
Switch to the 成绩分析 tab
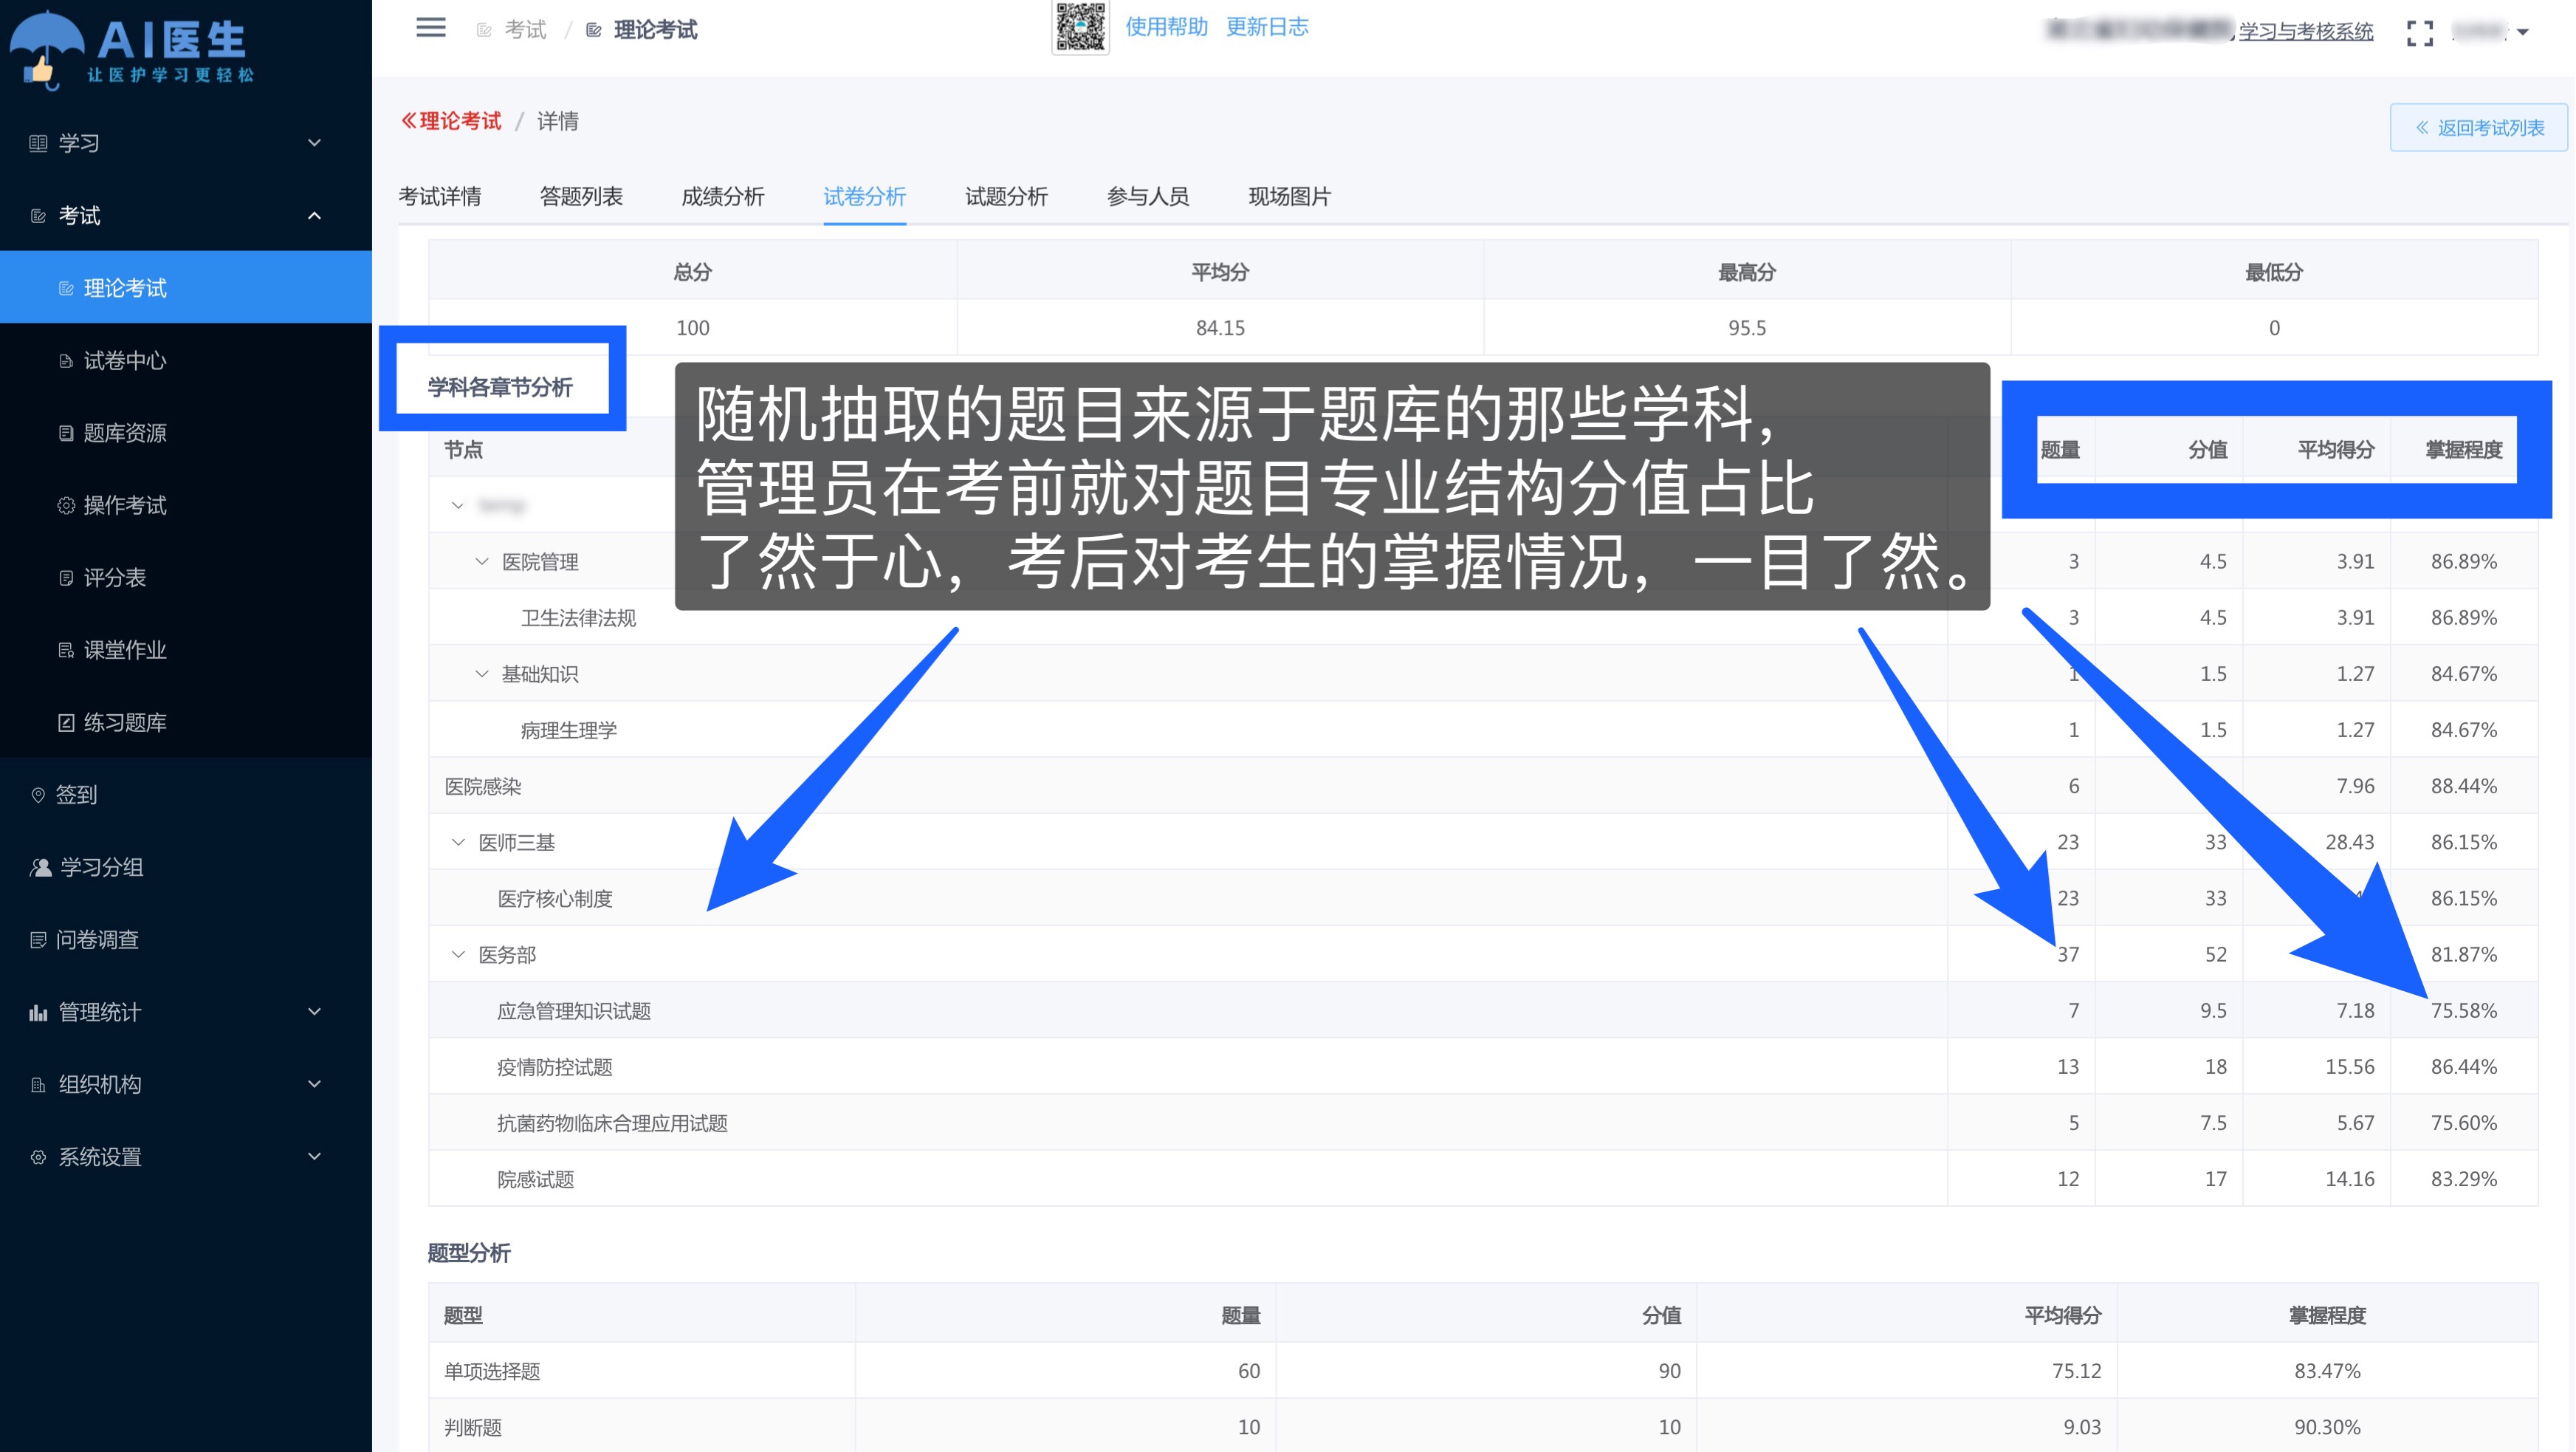pyautogui.click(x=723, y=196)
